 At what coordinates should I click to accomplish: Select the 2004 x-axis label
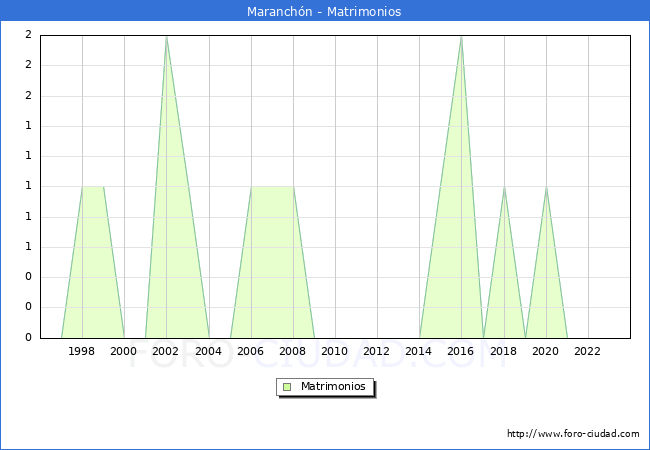(x=208, y=351)
